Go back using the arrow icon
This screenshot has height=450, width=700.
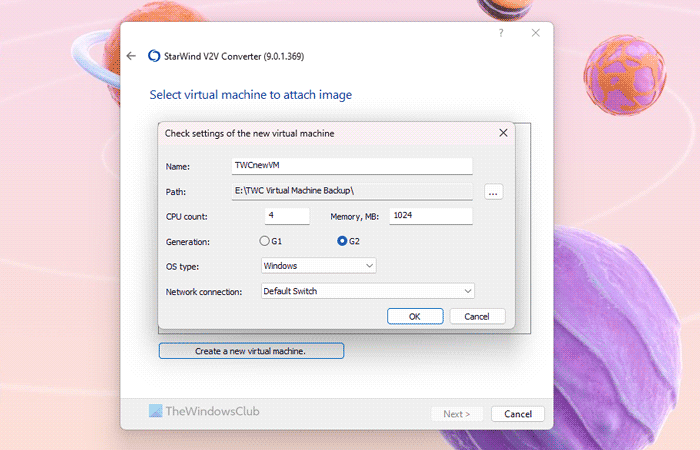131,56
